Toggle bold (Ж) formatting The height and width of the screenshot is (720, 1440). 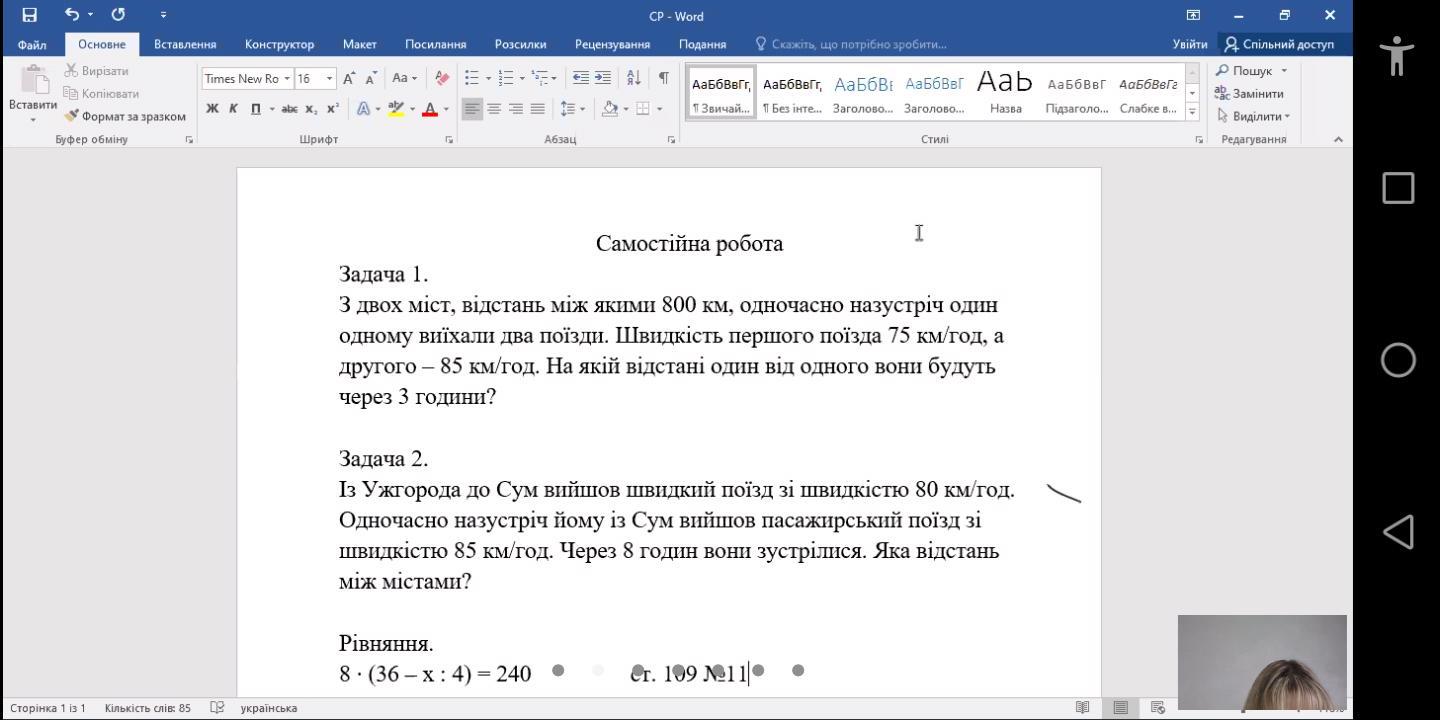tap(212, 109)
